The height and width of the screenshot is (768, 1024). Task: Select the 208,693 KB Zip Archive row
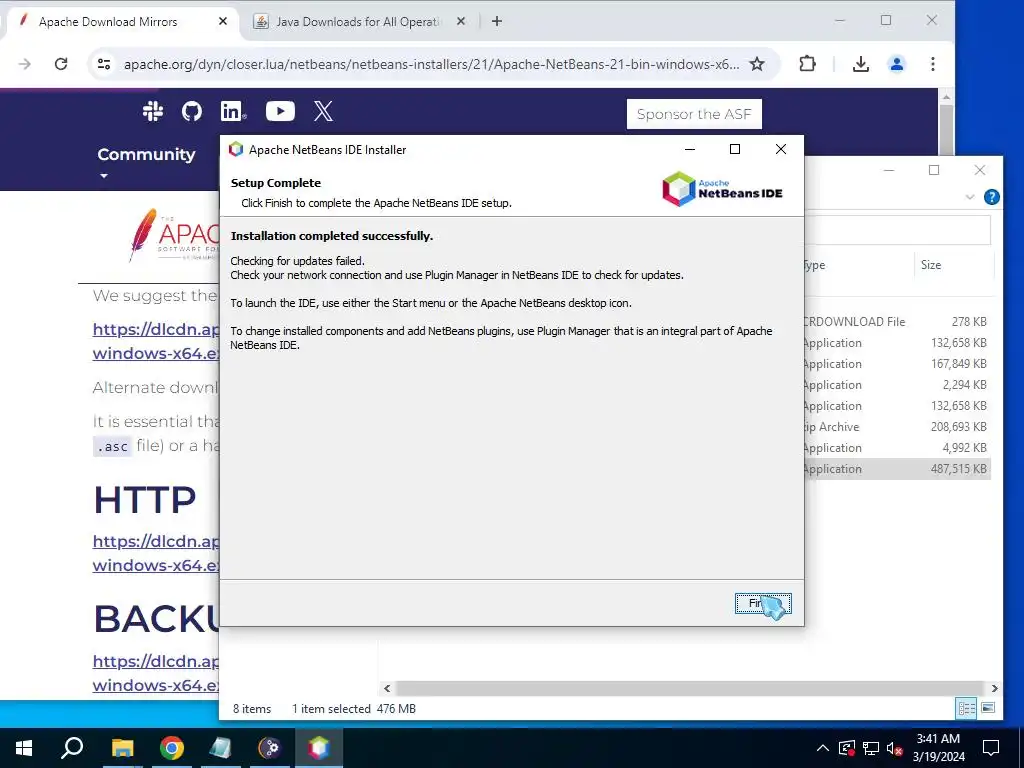point(897,426)
